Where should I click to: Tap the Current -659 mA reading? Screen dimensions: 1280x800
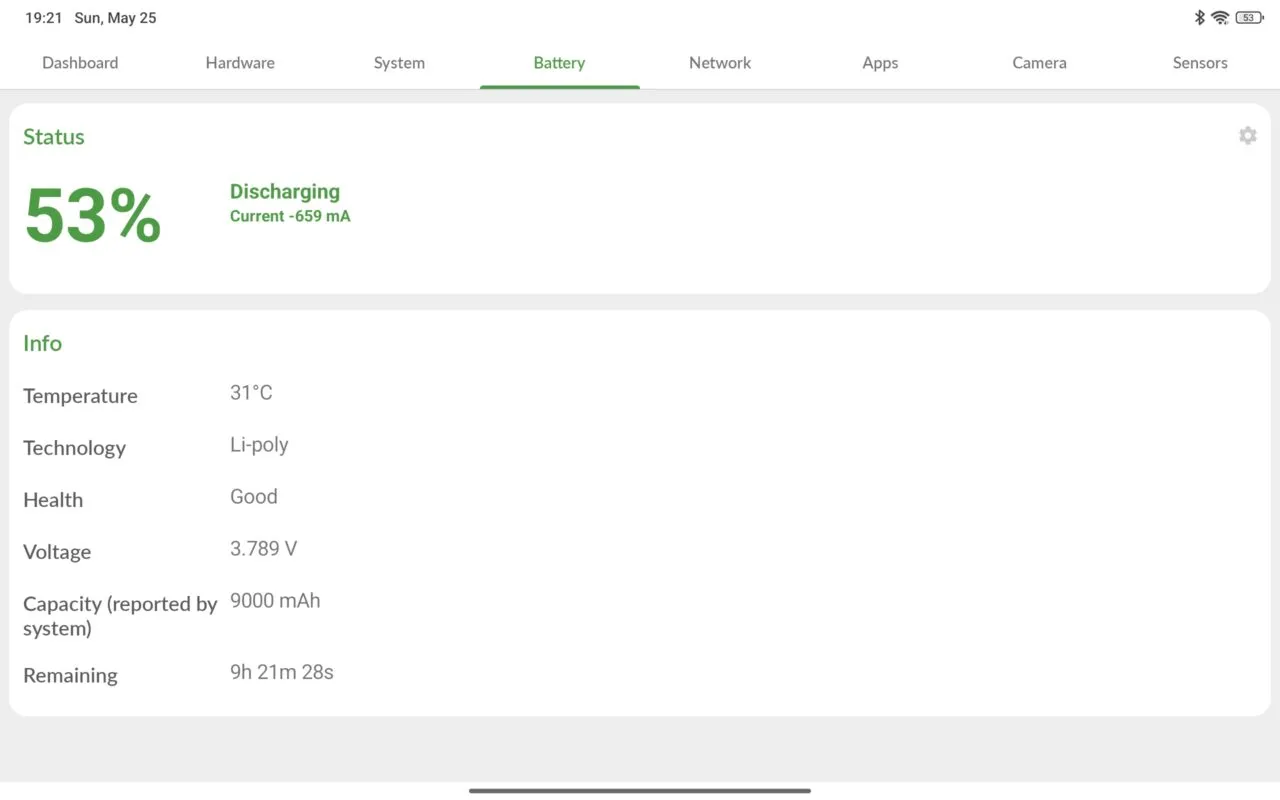pyautogui.click(x=290, y=216)
